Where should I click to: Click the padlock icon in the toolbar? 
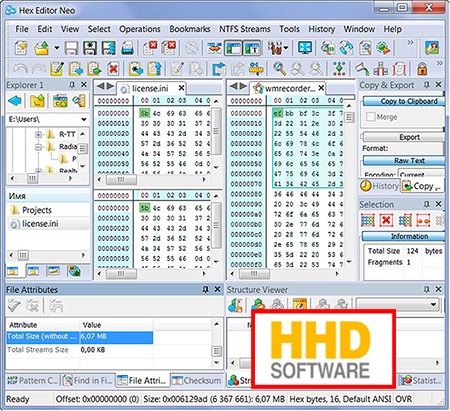click(422, 69)
